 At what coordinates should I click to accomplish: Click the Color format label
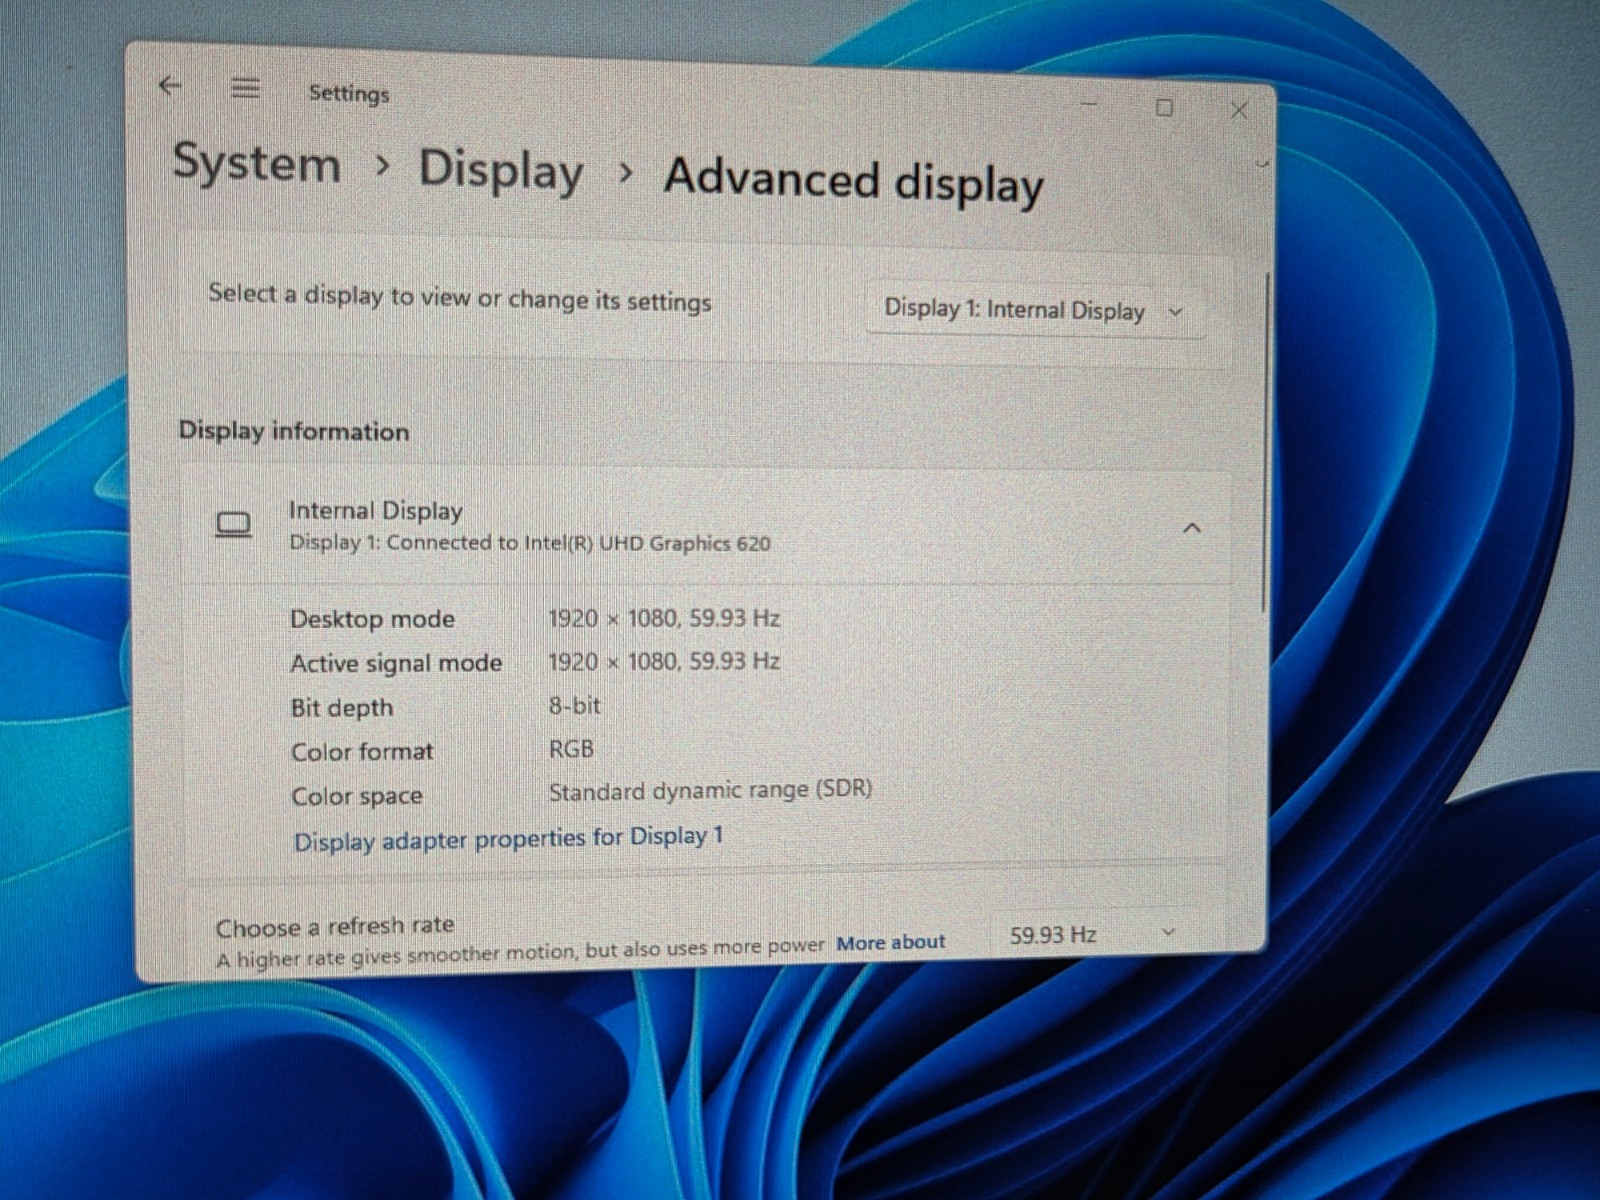coord(362,752)
